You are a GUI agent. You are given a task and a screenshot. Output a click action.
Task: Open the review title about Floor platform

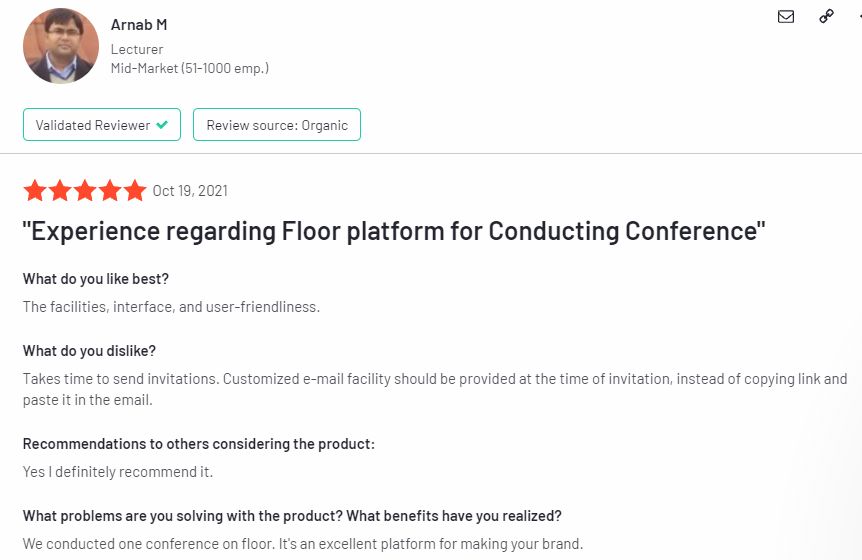tap(394, 232)
